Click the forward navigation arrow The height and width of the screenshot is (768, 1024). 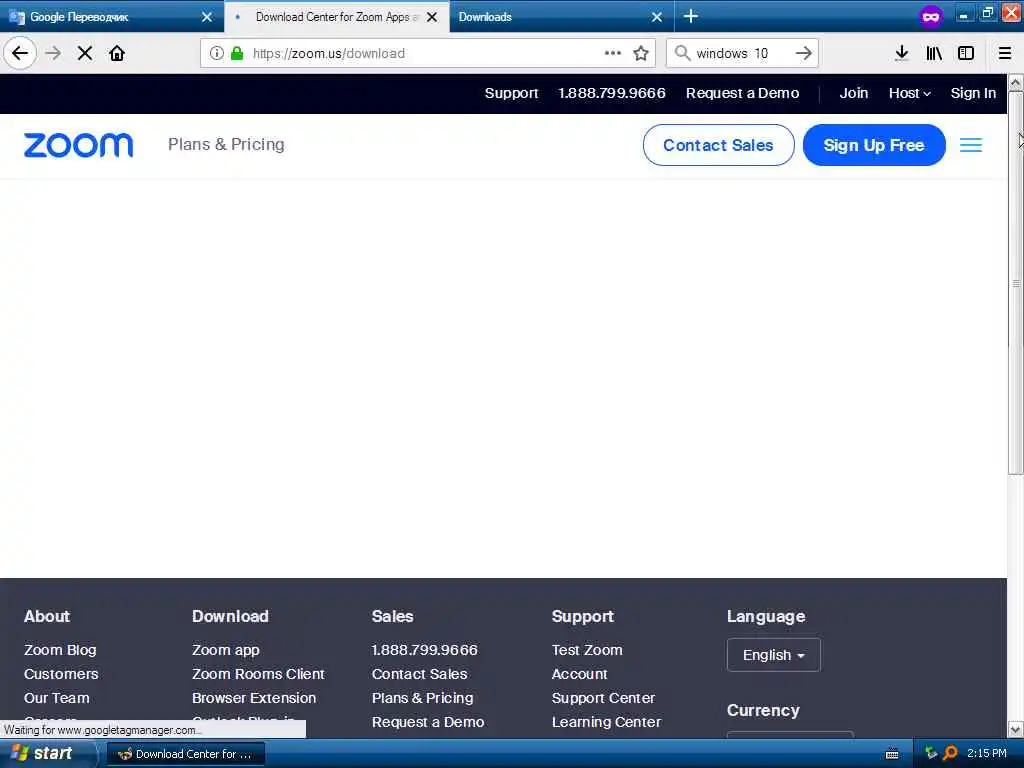[53, 54]
